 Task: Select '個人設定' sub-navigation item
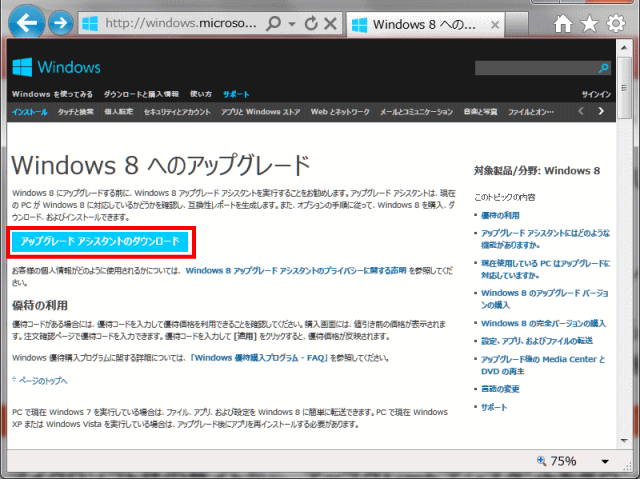click(x=119, y=112)
